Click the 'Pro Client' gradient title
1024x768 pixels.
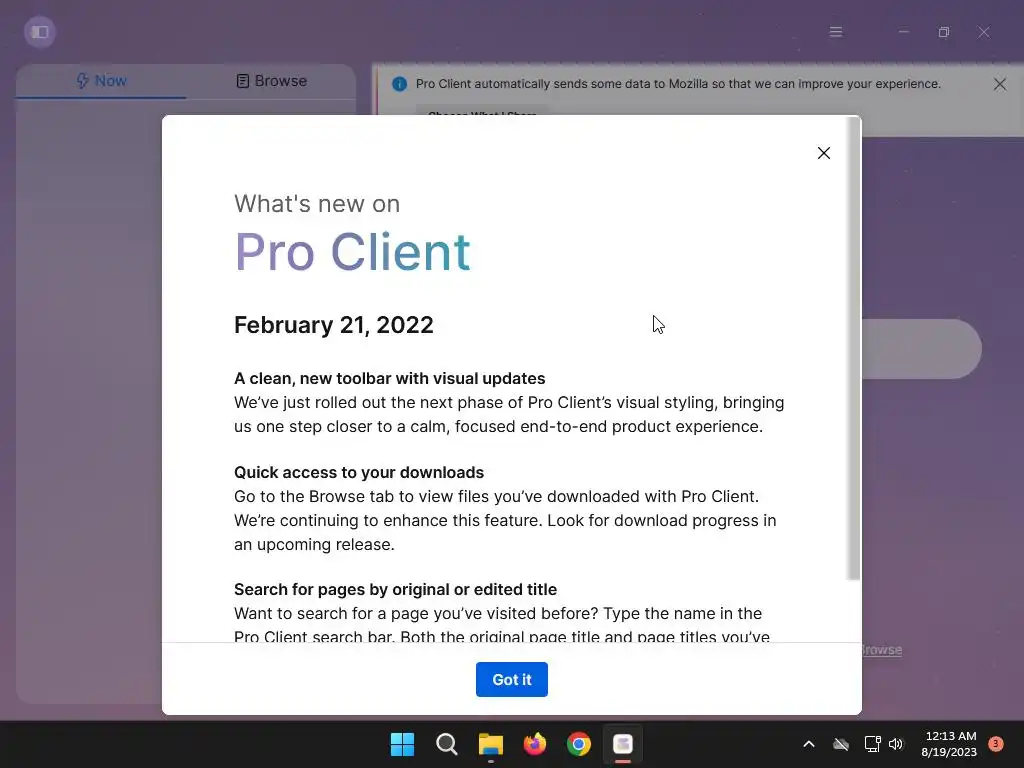tap(352, 252)
